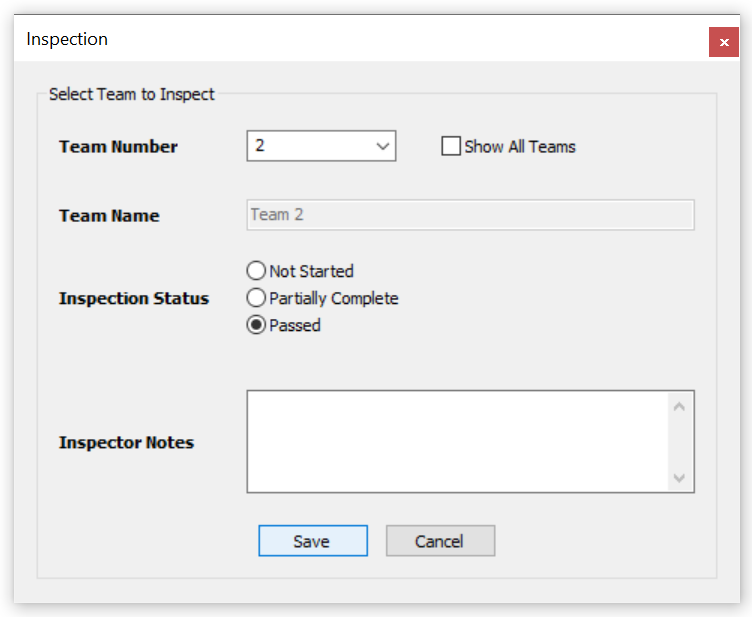Click the Show All Teams label text
The image size is (752, 617).
(520, 147)
